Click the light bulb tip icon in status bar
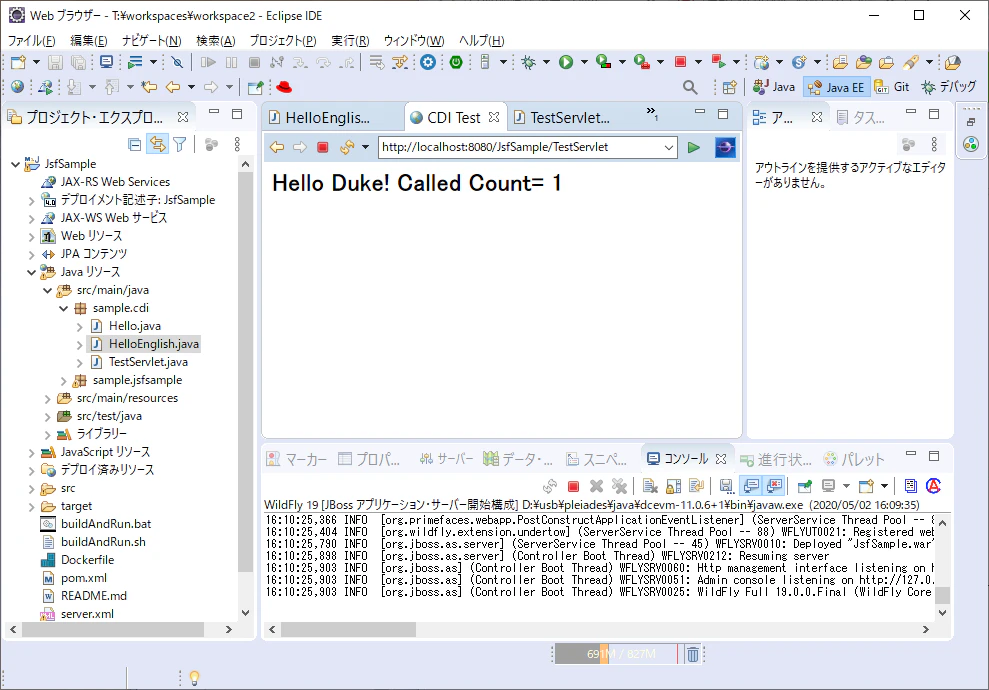 click(194, 678)
